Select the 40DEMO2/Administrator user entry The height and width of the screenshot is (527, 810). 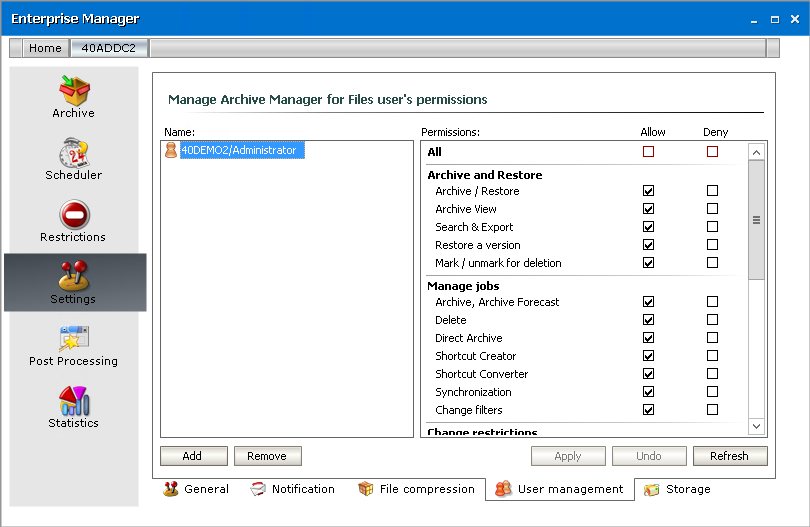tap(238, 150)
